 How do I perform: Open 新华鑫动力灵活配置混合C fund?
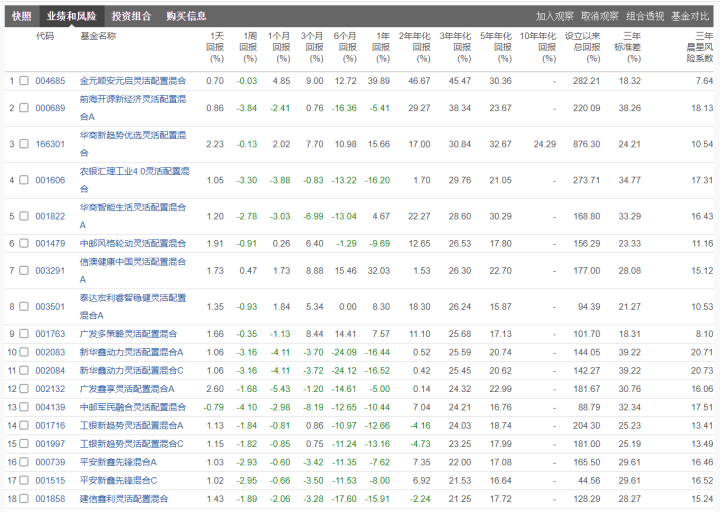pos(131,371)
